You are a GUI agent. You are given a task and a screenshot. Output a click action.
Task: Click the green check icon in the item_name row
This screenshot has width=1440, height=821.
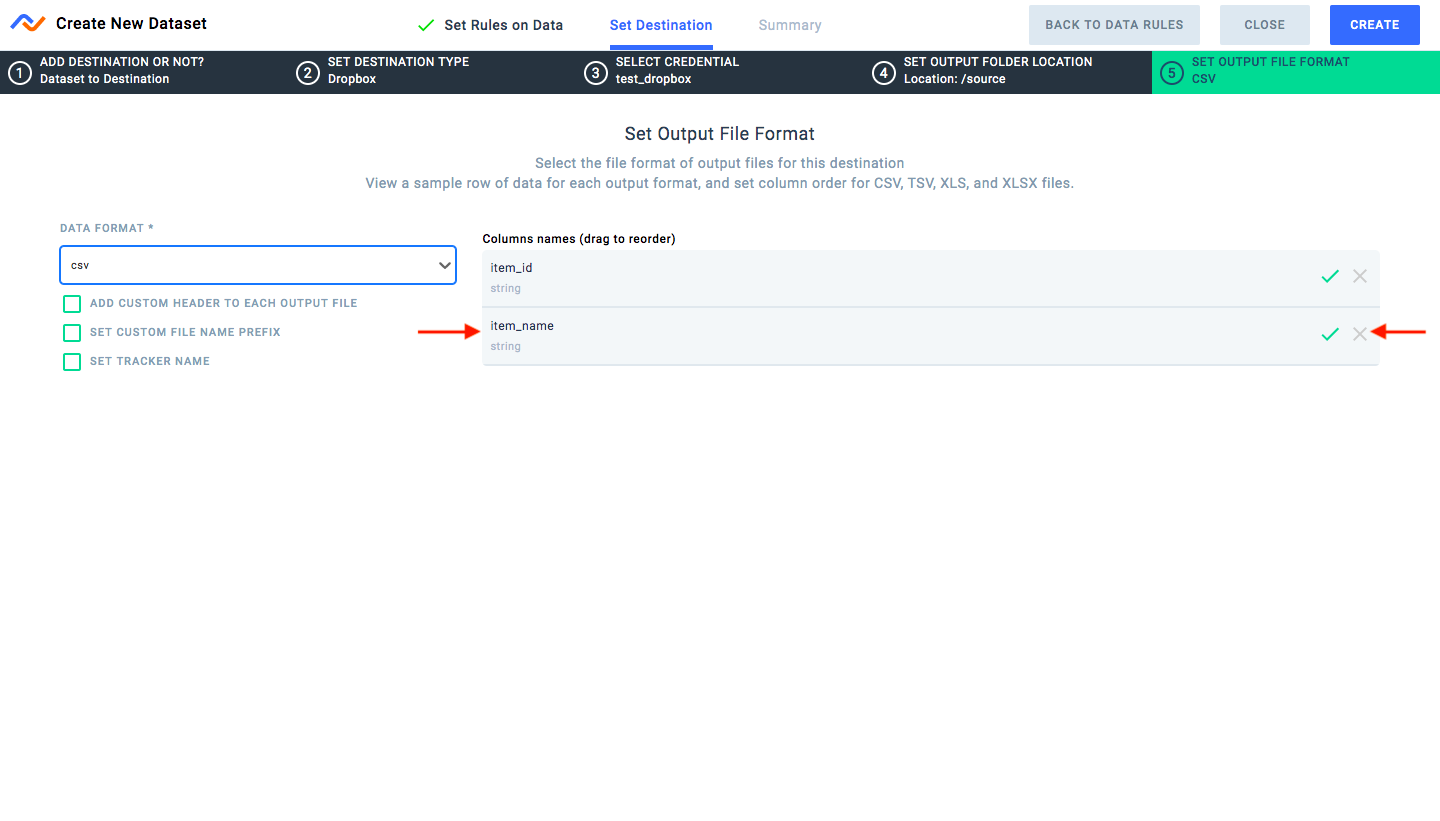(1329, 335)
